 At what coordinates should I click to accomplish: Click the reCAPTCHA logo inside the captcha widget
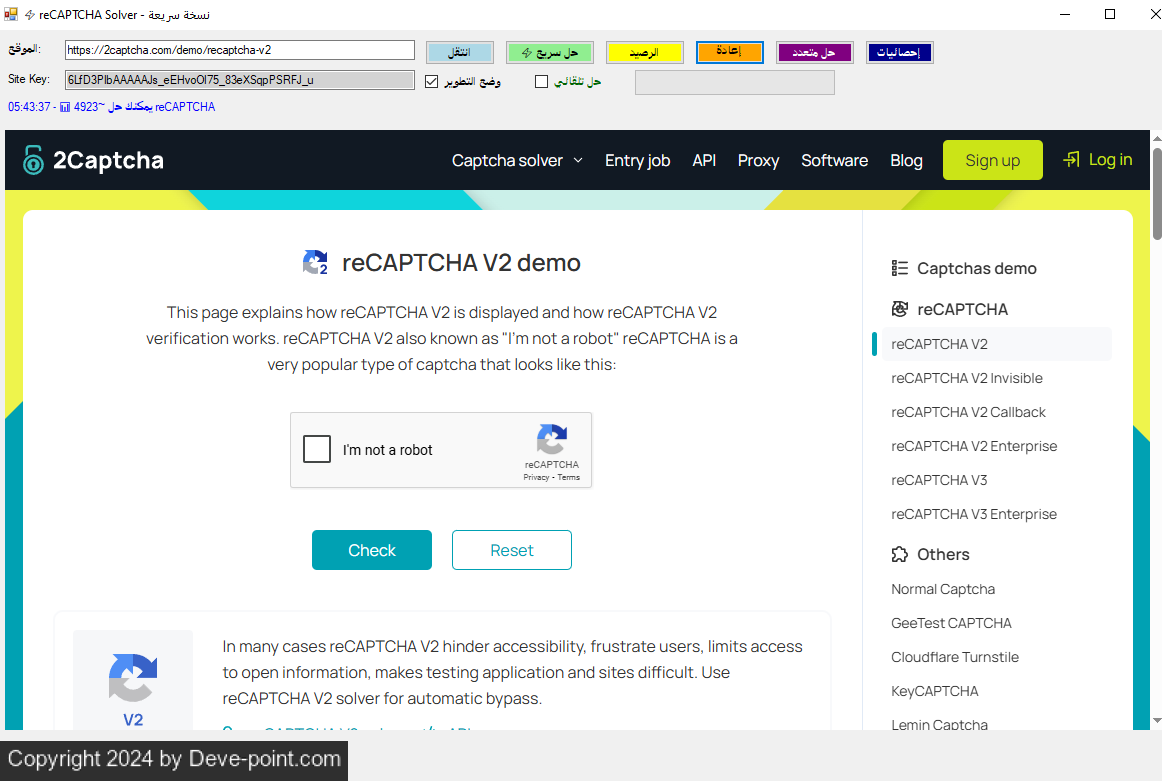pos(551,440)
